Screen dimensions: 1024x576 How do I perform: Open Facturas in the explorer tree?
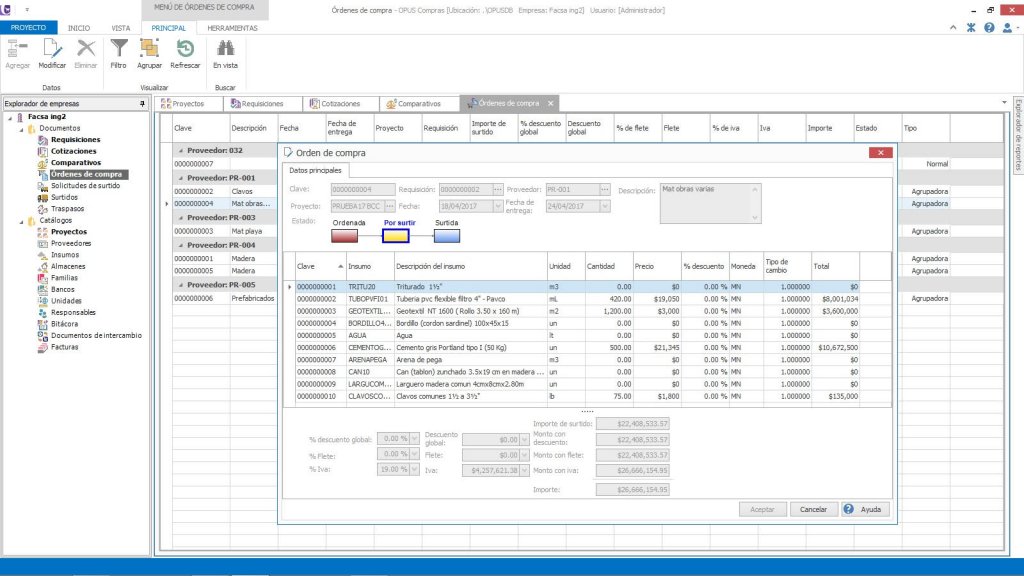coord(64,347)
